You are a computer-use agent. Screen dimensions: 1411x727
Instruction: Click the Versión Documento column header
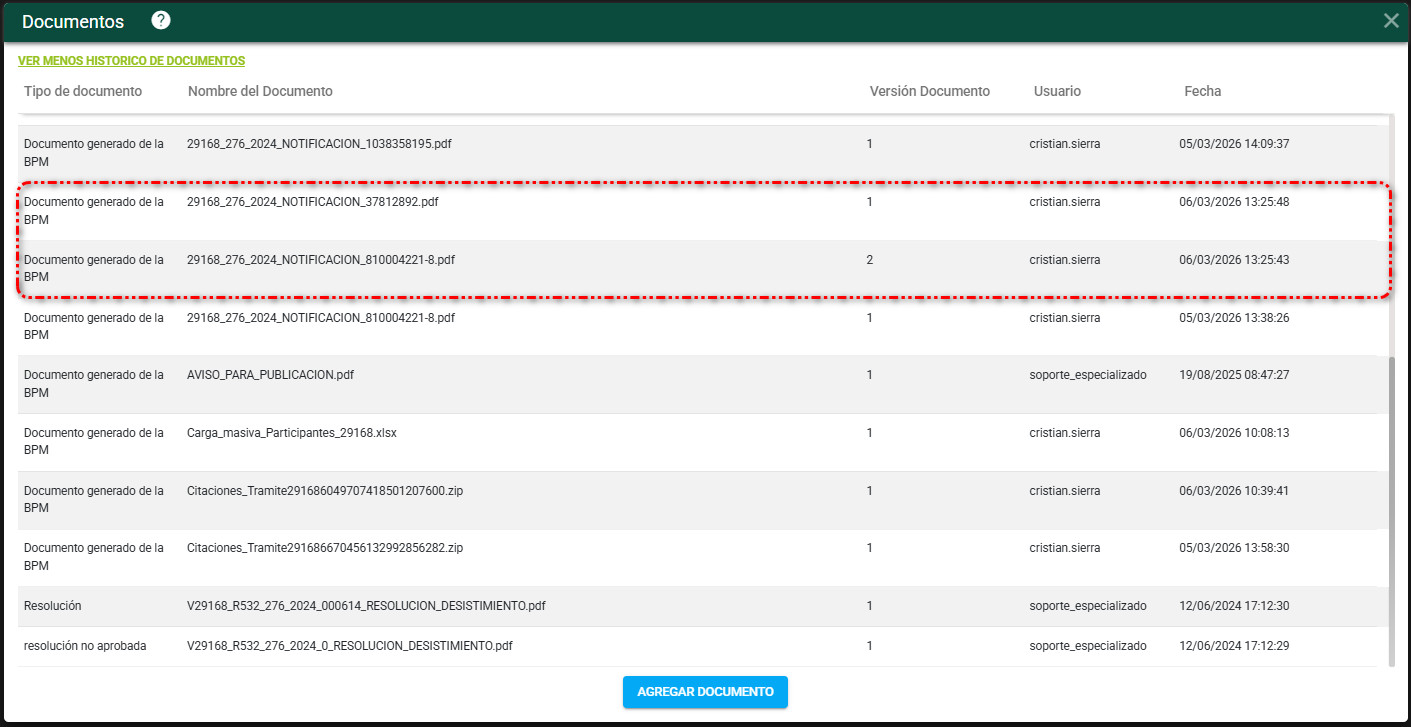(x=929, y=91)
